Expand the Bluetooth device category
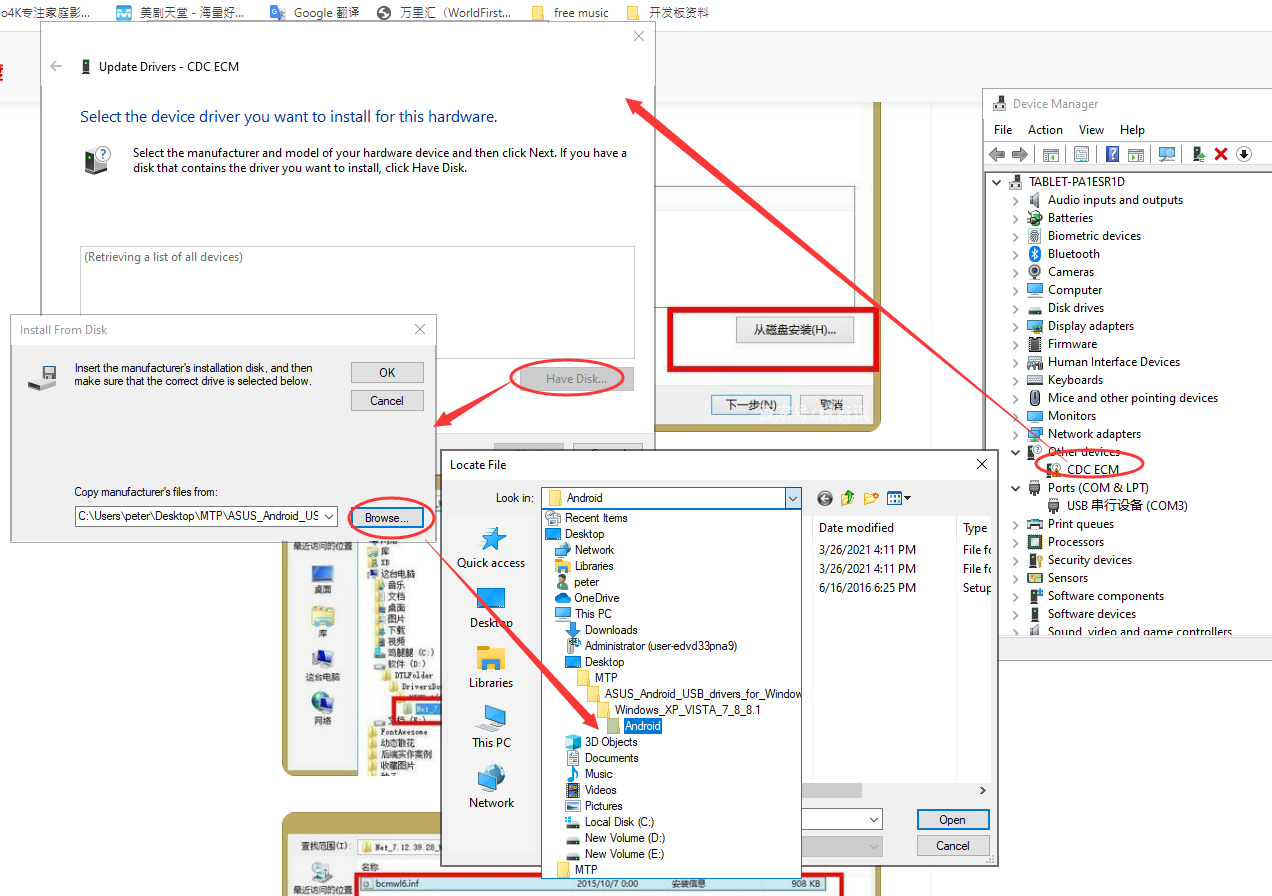This screenshot has height=896, width=1272. (x=1016, y=254)
